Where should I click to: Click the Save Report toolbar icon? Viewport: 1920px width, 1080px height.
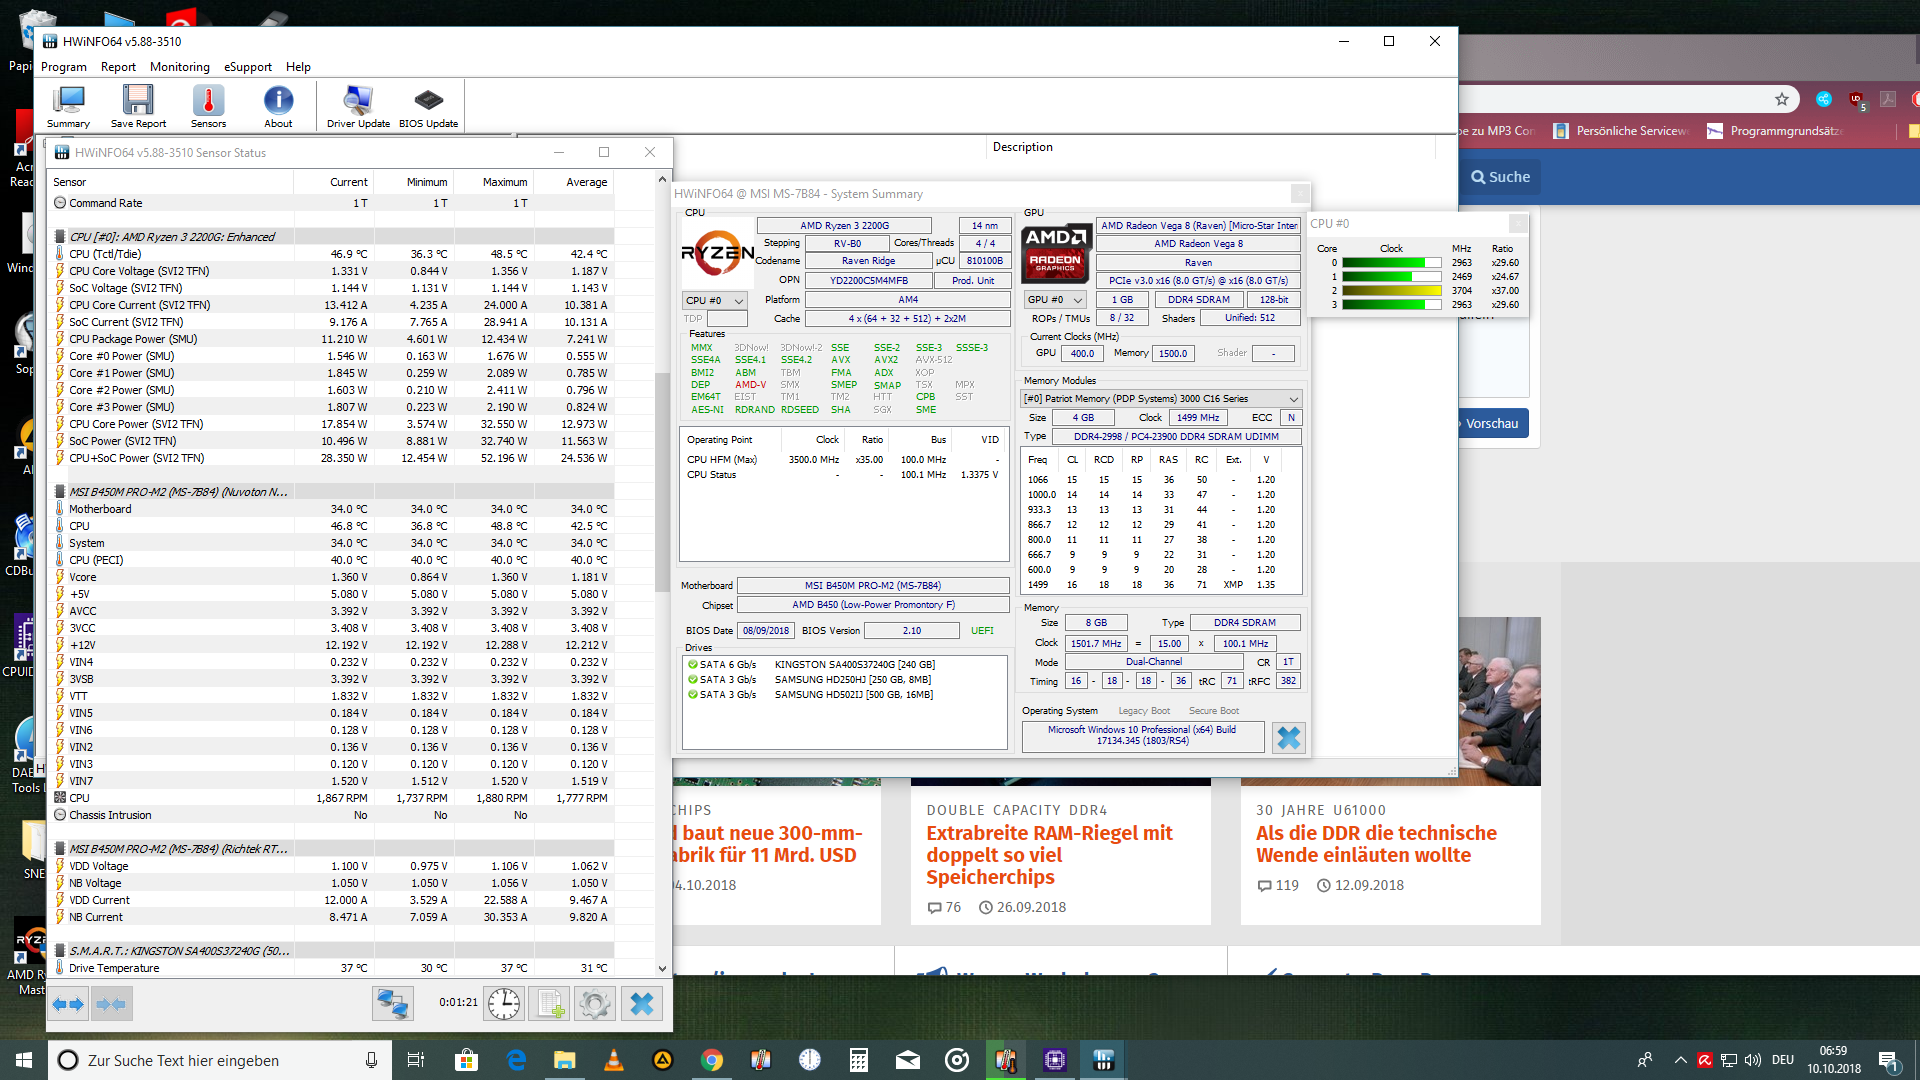point(138,105)
